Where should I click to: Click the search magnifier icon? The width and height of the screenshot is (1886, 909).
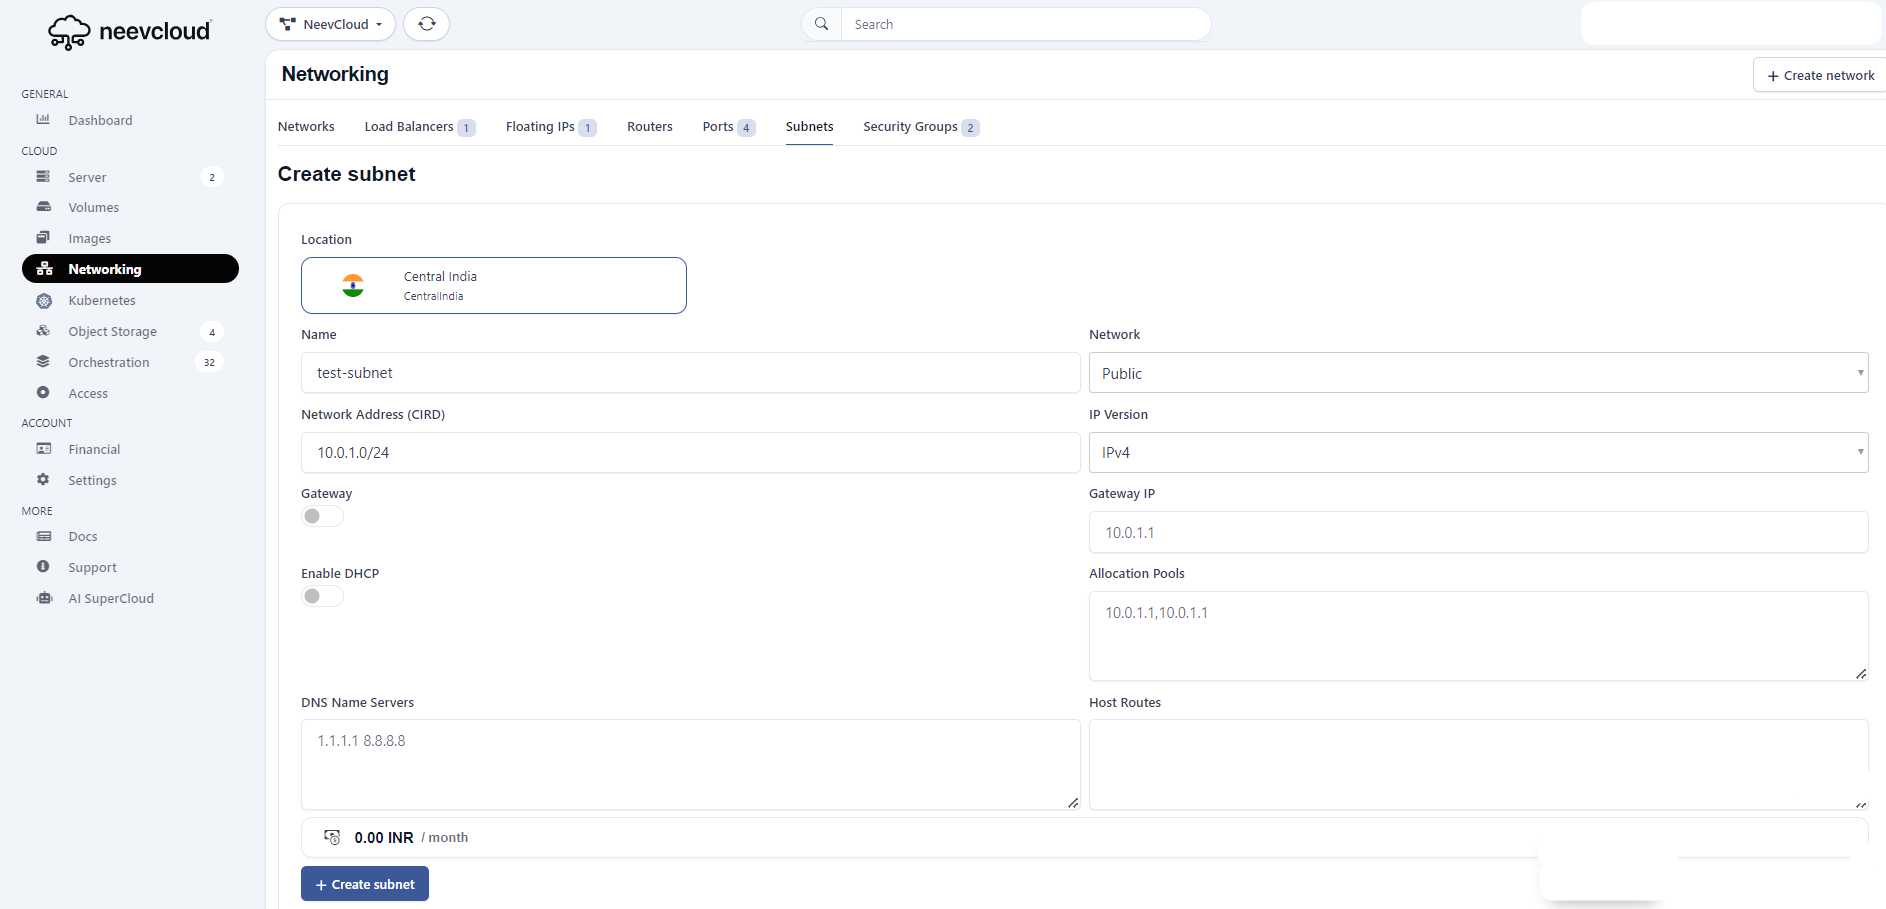[821, 24]
